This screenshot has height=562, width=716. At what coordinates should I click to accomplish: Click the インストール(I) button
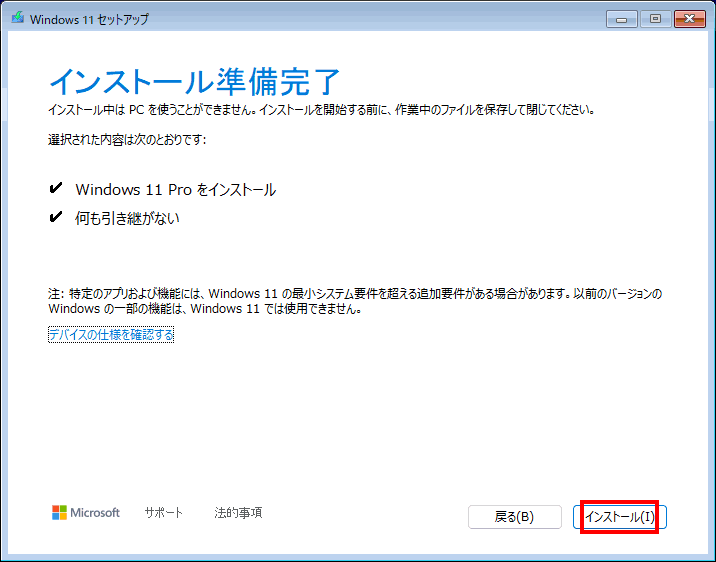[x=620, y=517]
